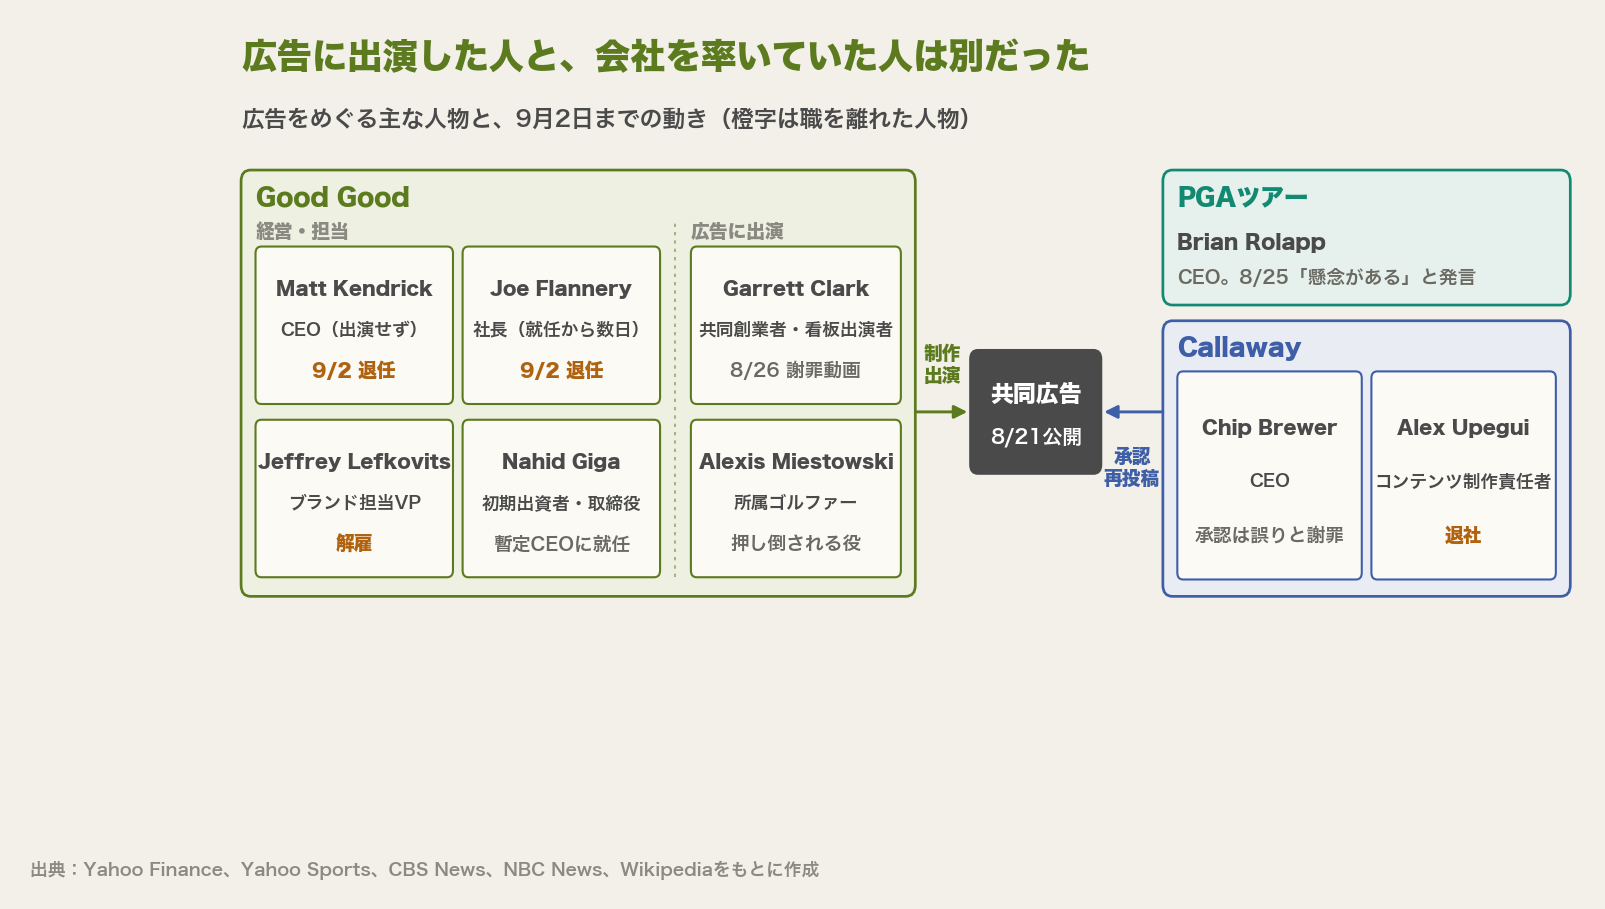This screenshot has height=909, width=1605.
Task: Click the PGAツアー heading
Action: click(1242, 197)
